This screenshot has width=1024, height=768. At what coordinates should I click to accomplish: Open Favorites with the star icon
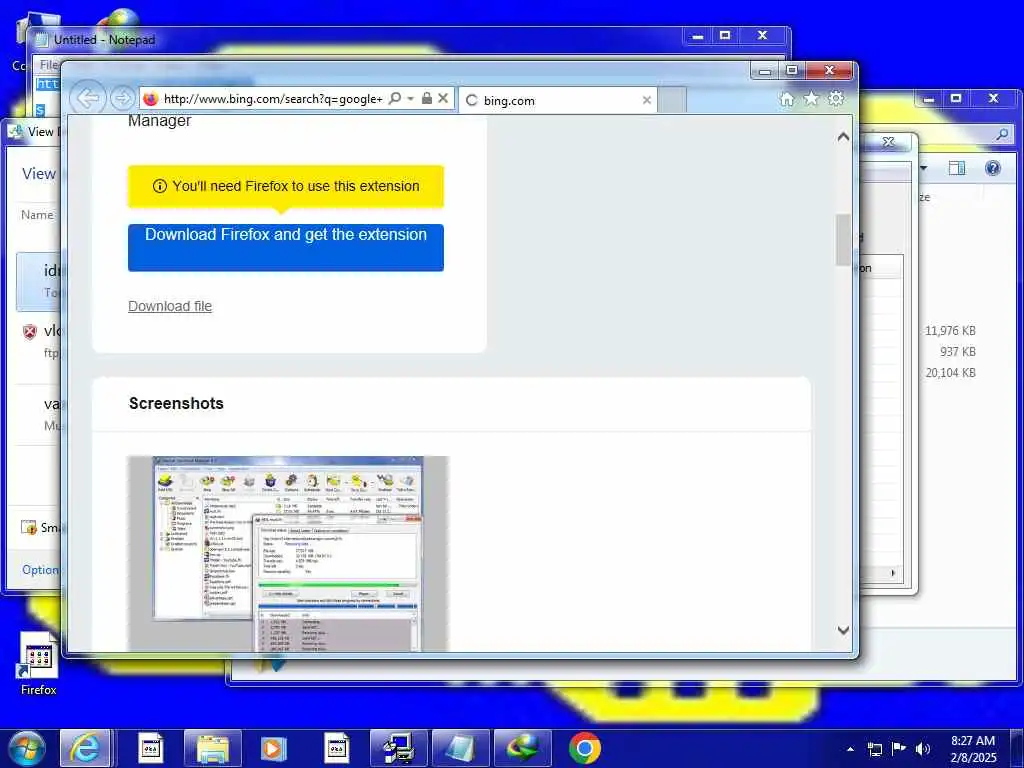click(811, 99)
